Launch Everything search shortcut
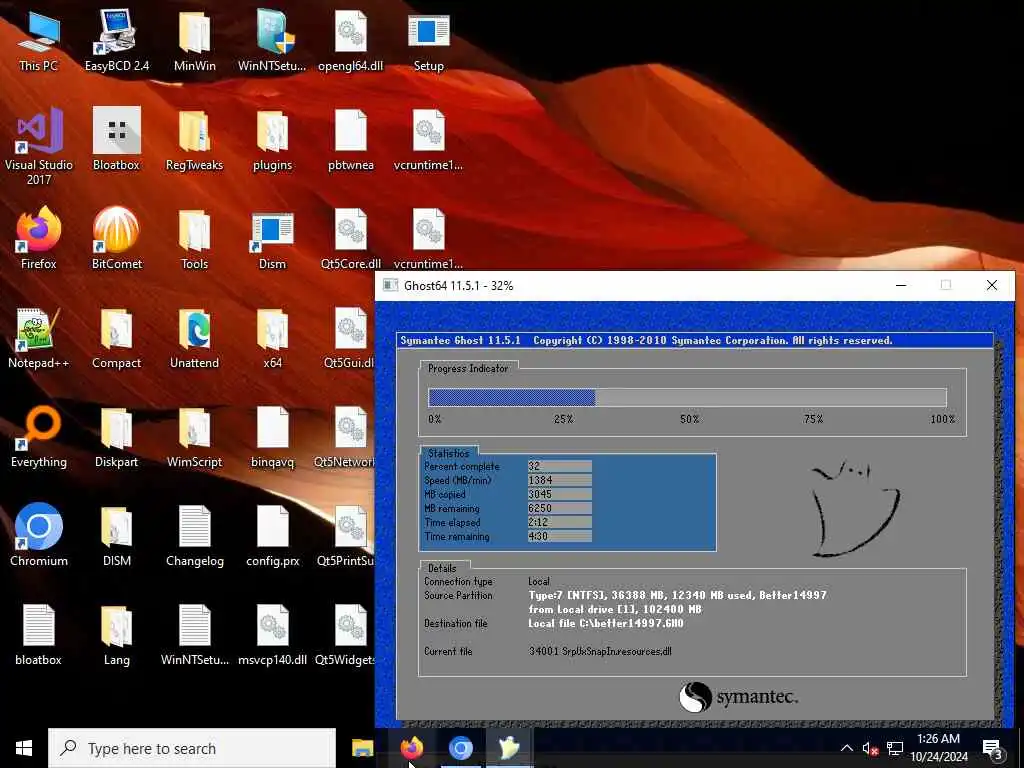The image size is (1024, 768). [x=39, y=437]
